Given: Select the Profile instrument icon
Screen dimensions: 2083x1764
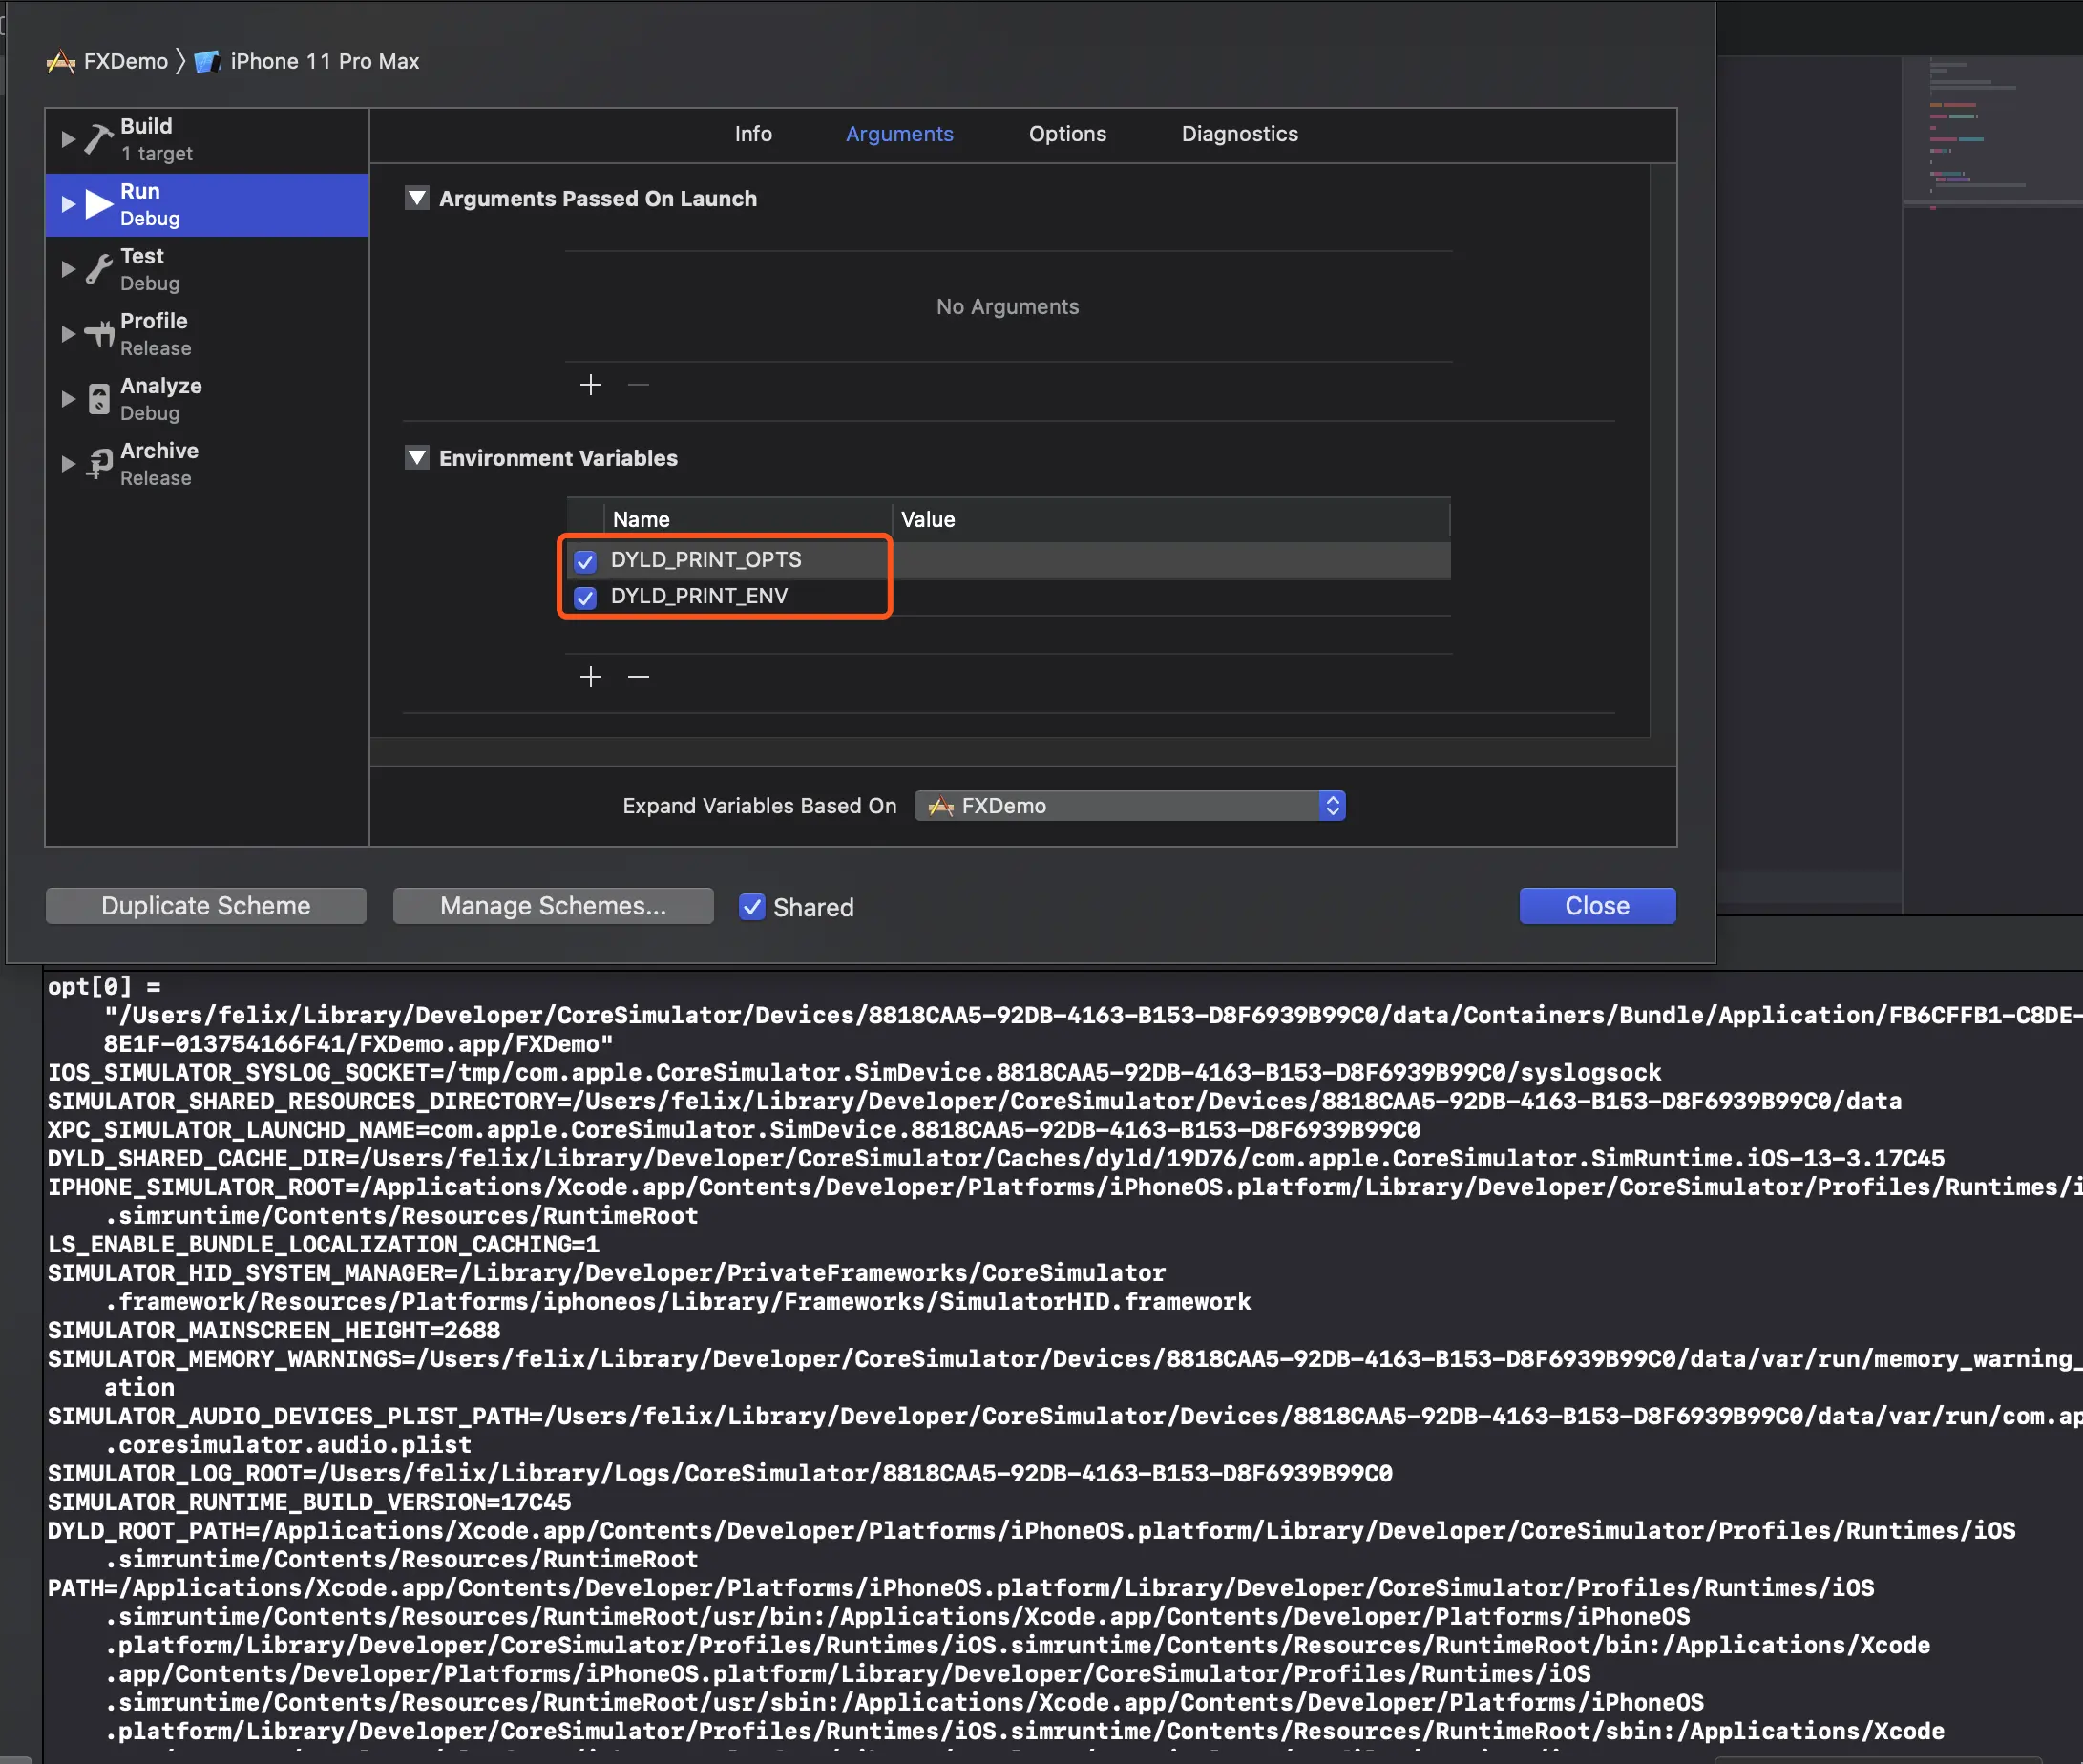Looking at the screenshot, I should tap(99, 334).
